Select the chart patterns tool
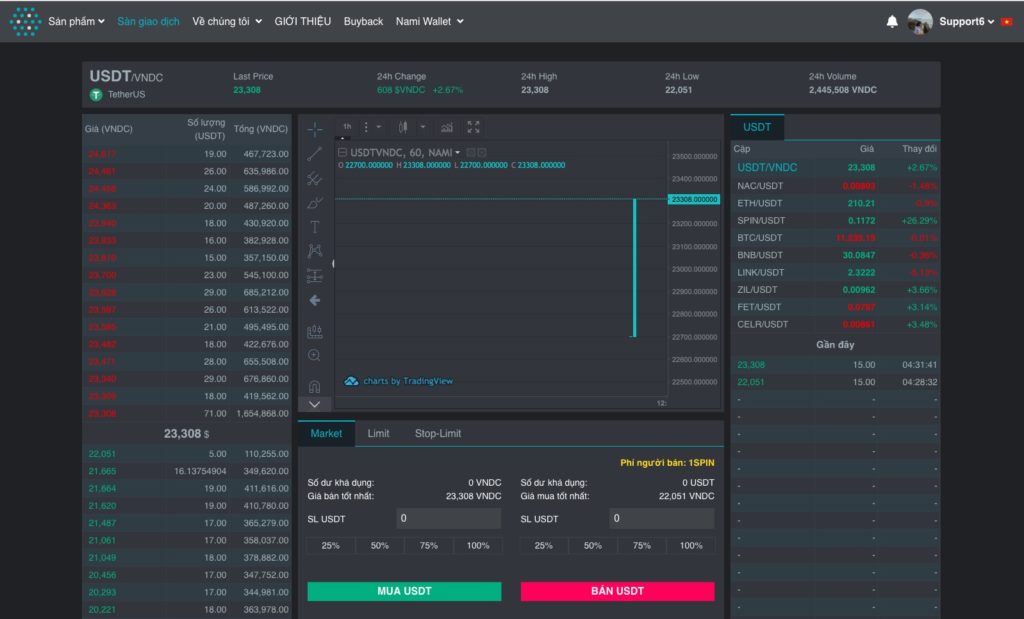The height and width of the screenshot is (619, 1024). [x=315, y=251]
